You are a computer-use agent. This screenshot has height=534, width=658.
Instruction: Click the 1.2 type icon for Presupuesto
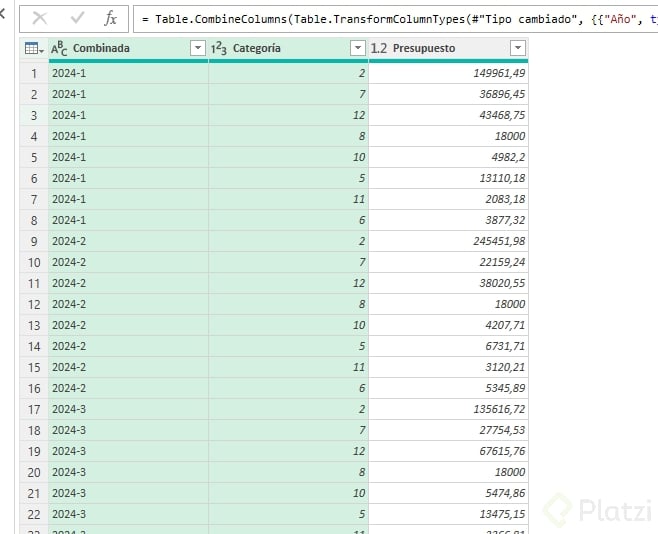tap(379, 48)
